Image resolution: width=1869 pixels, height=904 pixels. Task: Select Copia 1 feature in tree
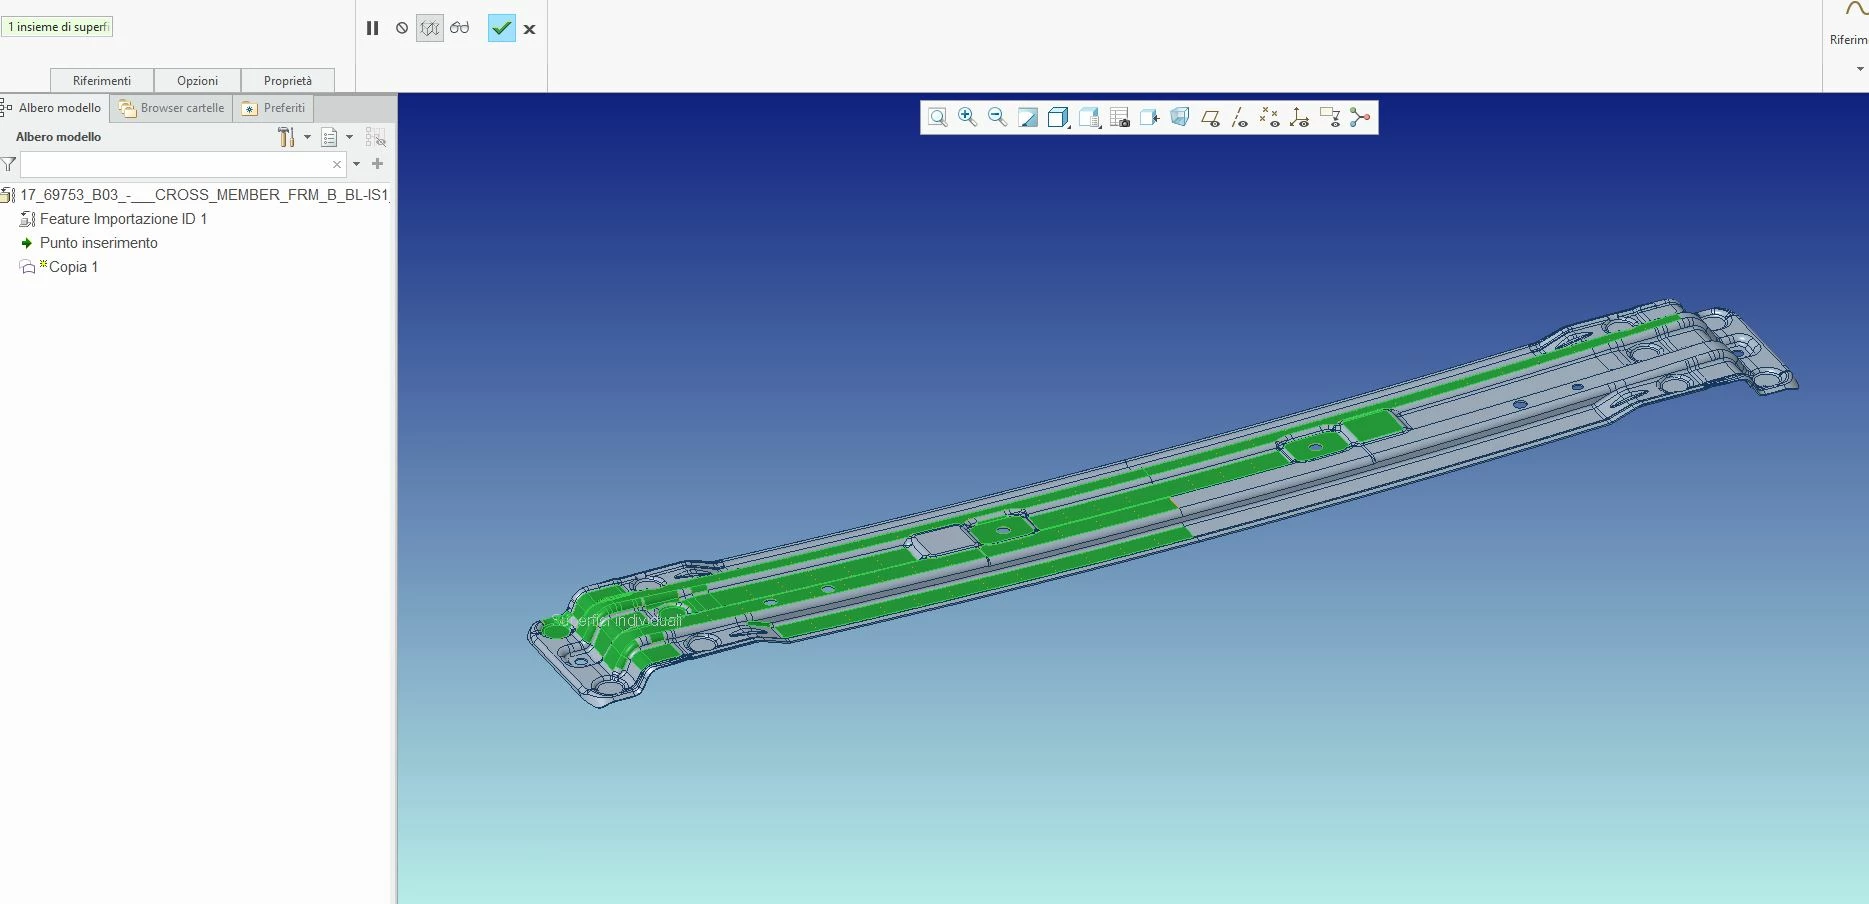click(x=59, y=267)
